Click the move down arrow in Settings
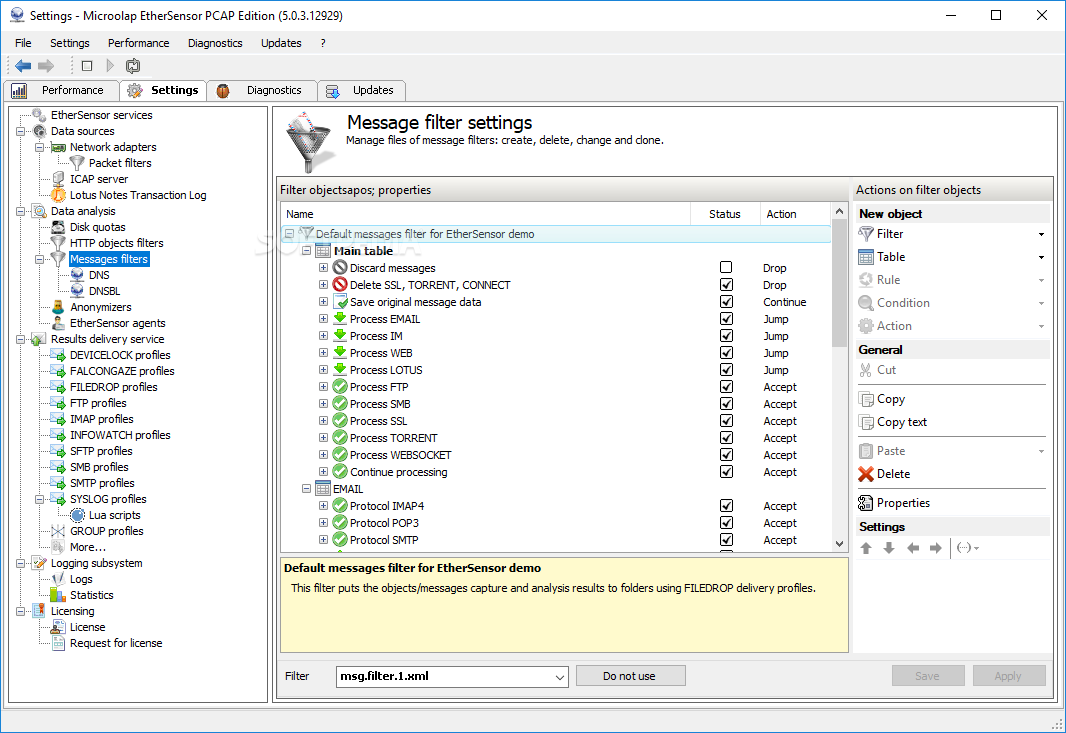The image size is (1066, 733). [889, 548]
